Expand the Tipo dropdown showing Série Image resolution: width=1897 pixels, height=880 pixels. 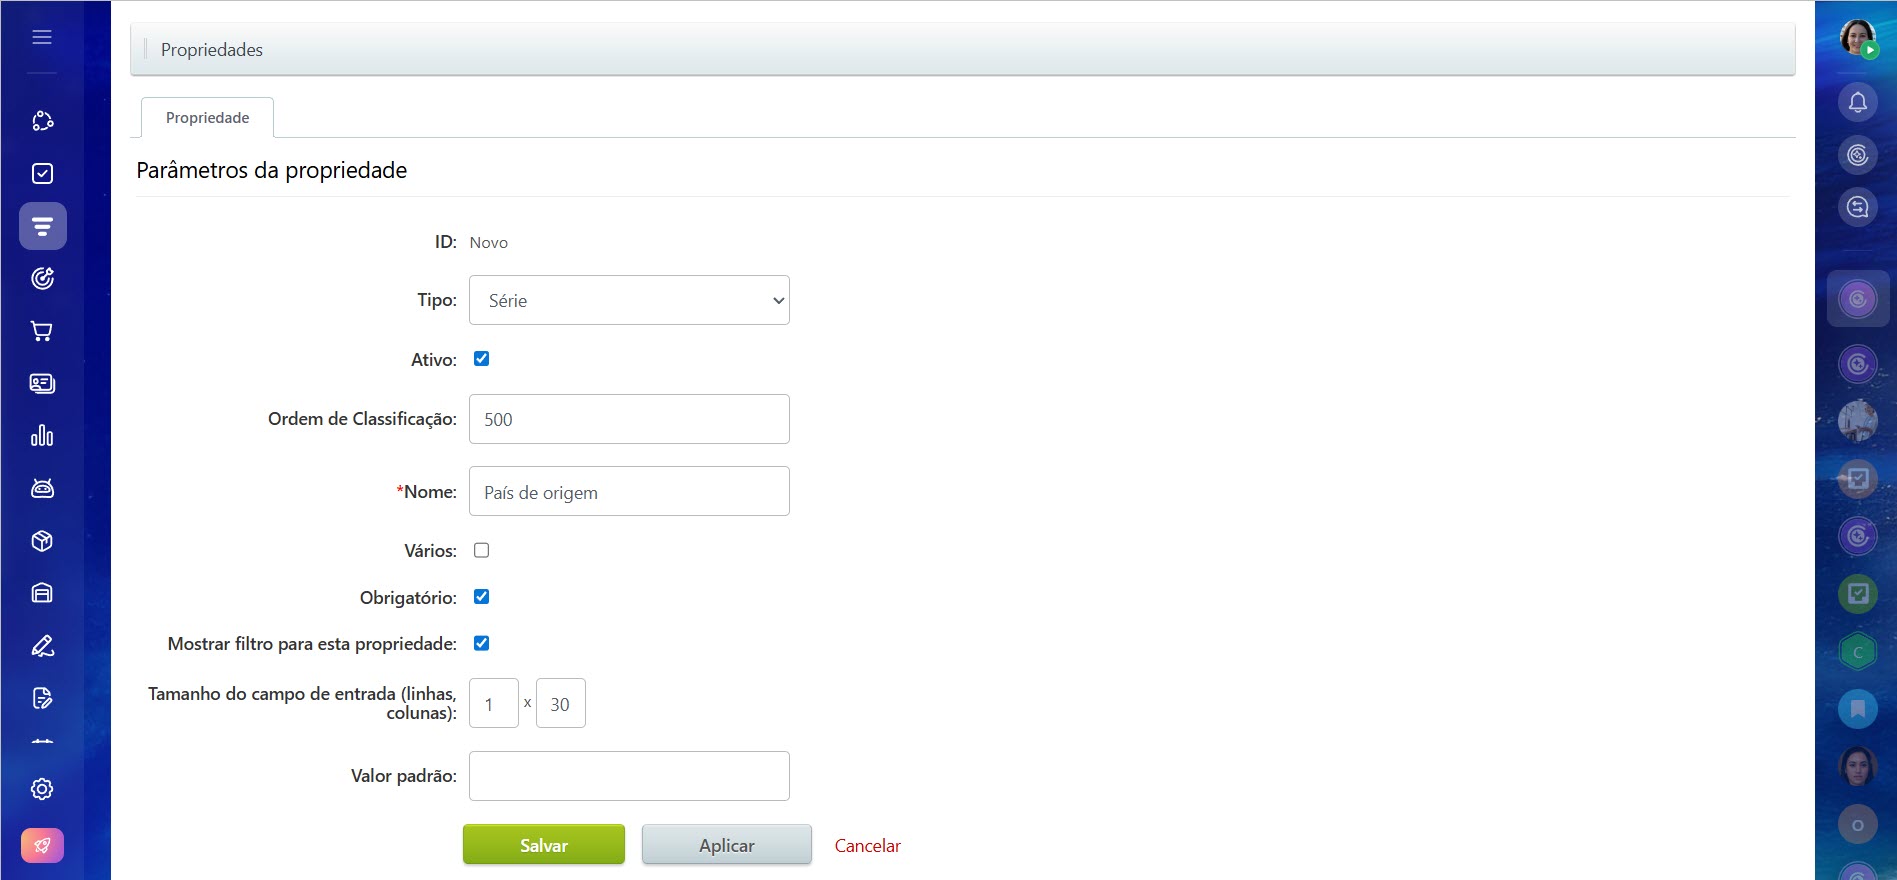tap(629, 300)
